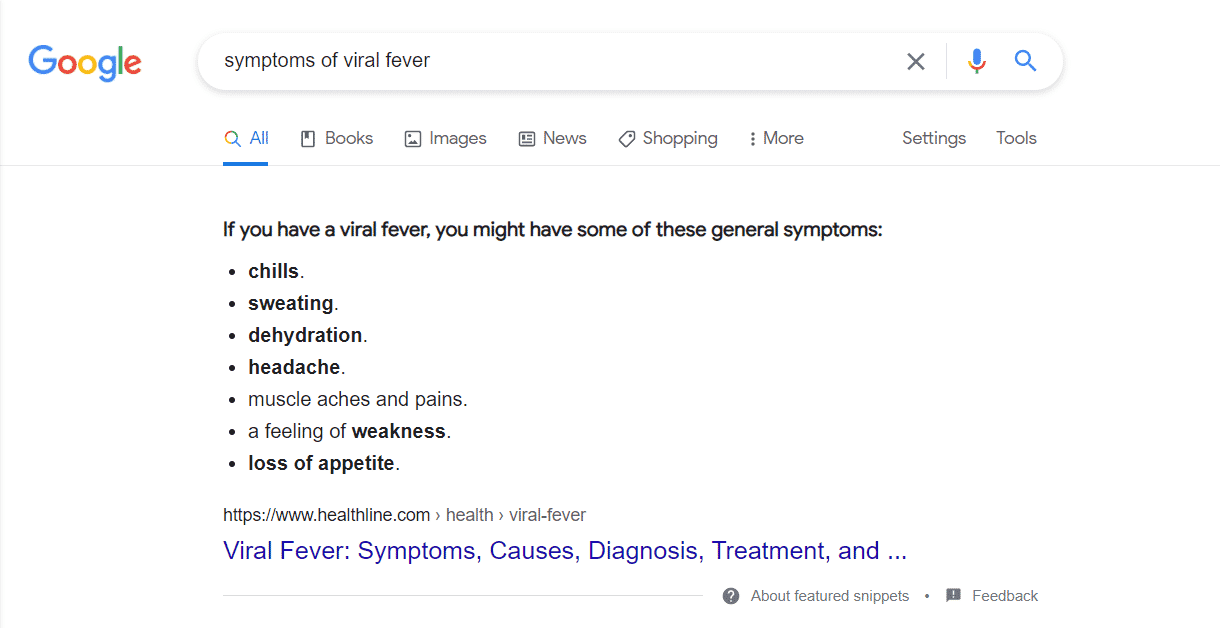
Task: Open the Settings menu
Action: tap(933, 139)
